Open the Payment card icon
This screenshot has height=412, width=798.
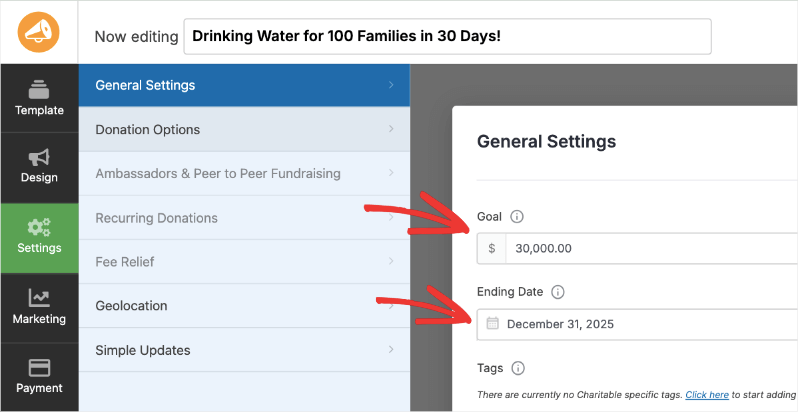tap(39, 367)
